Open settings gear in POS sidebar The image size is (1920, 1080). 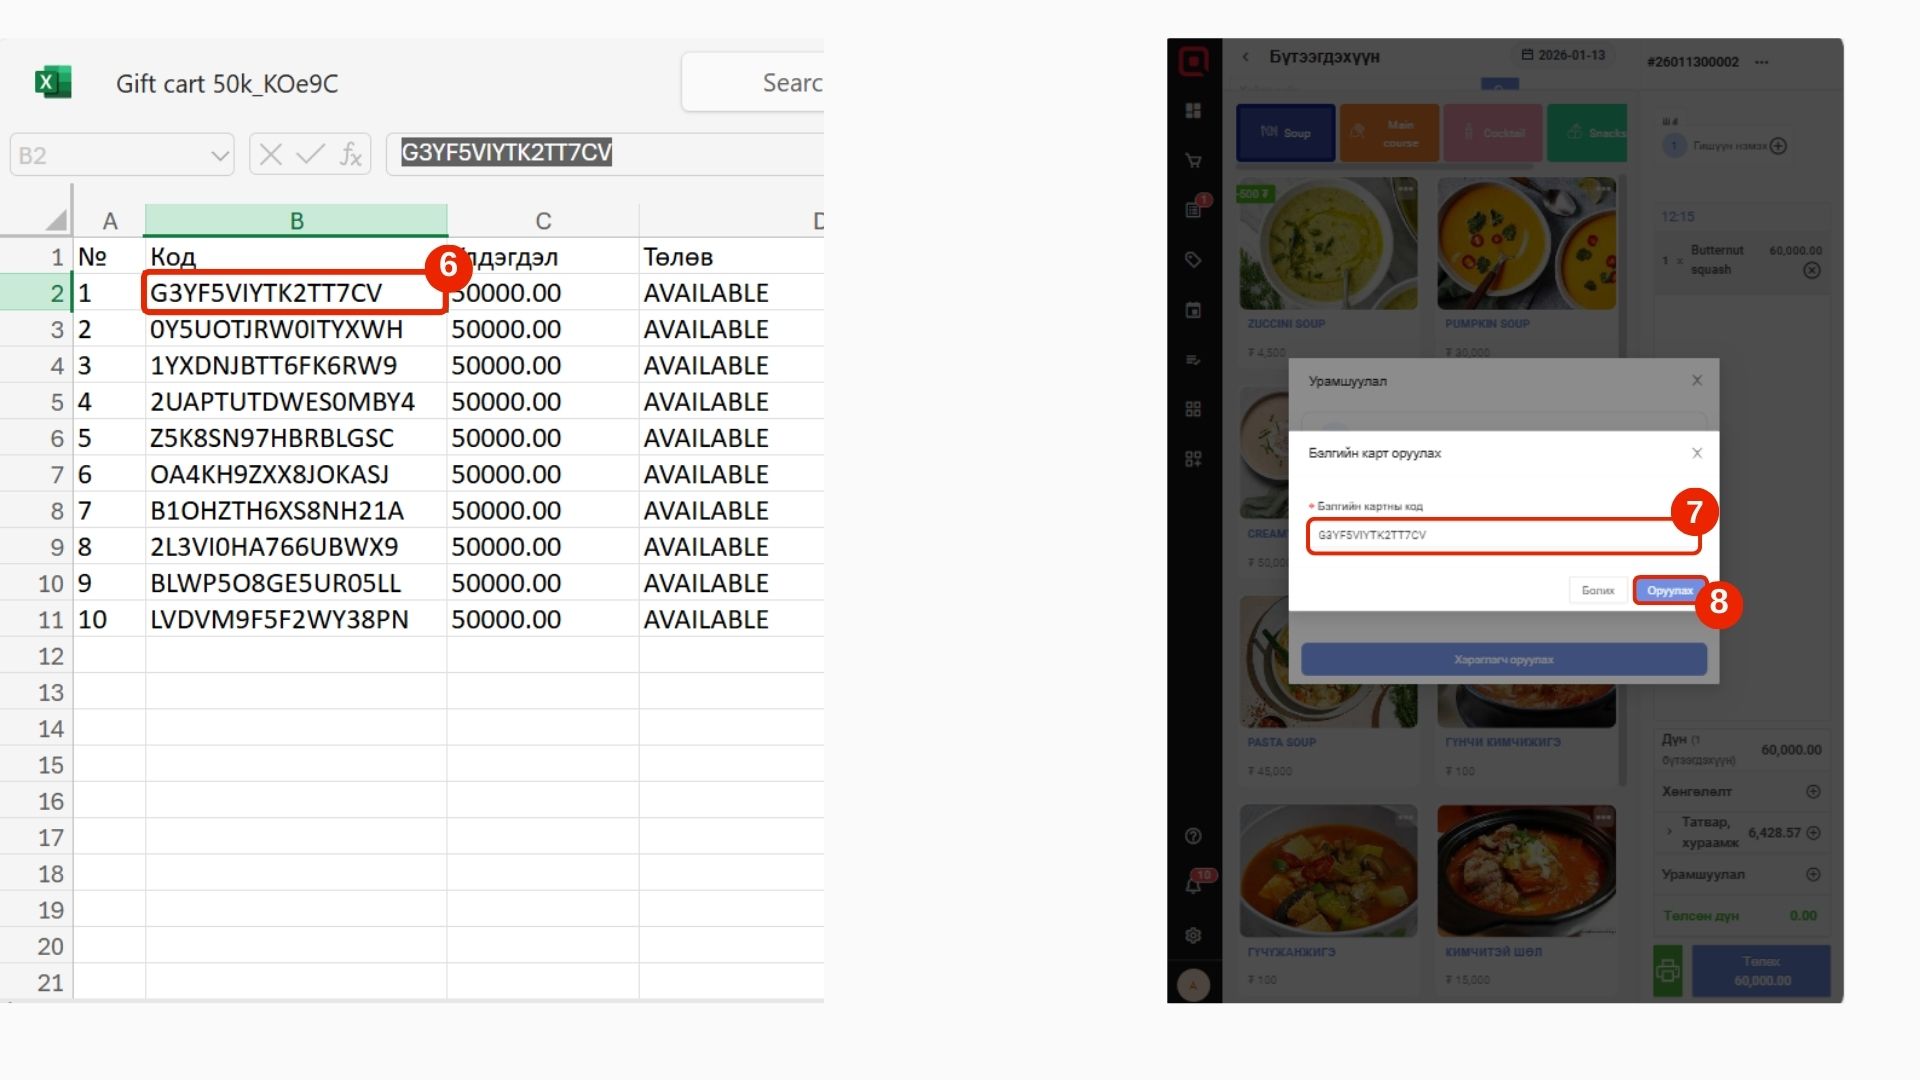coord(1193,935)
